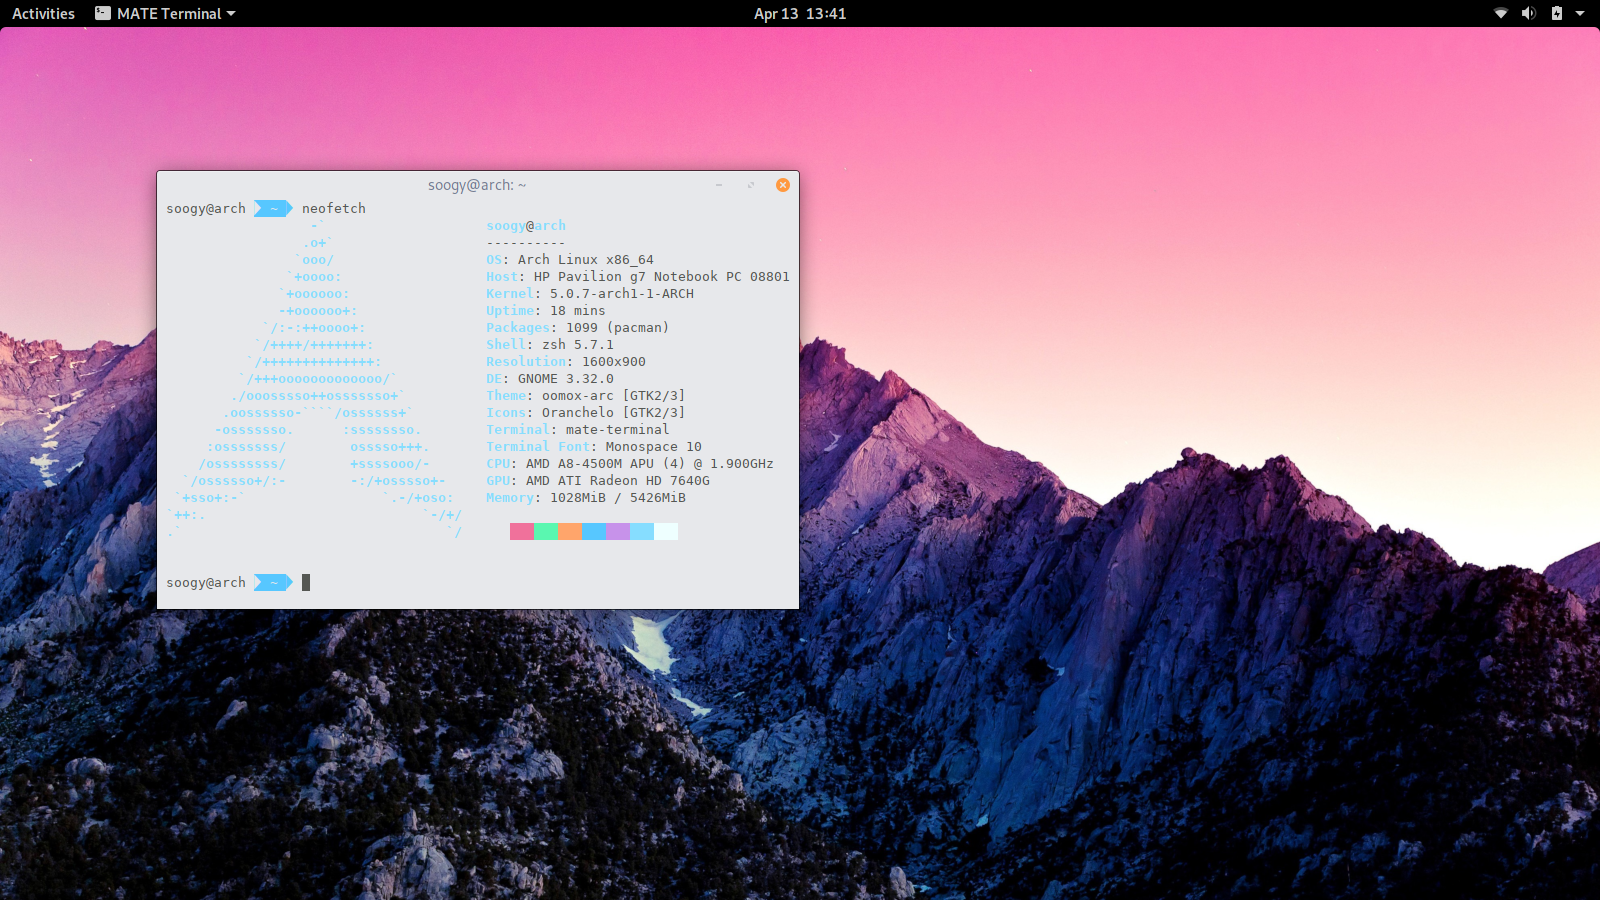Click the MATE Terminal app icon in panel
The width and height of the screenshot is (1600, 900).
pos(101,13)
